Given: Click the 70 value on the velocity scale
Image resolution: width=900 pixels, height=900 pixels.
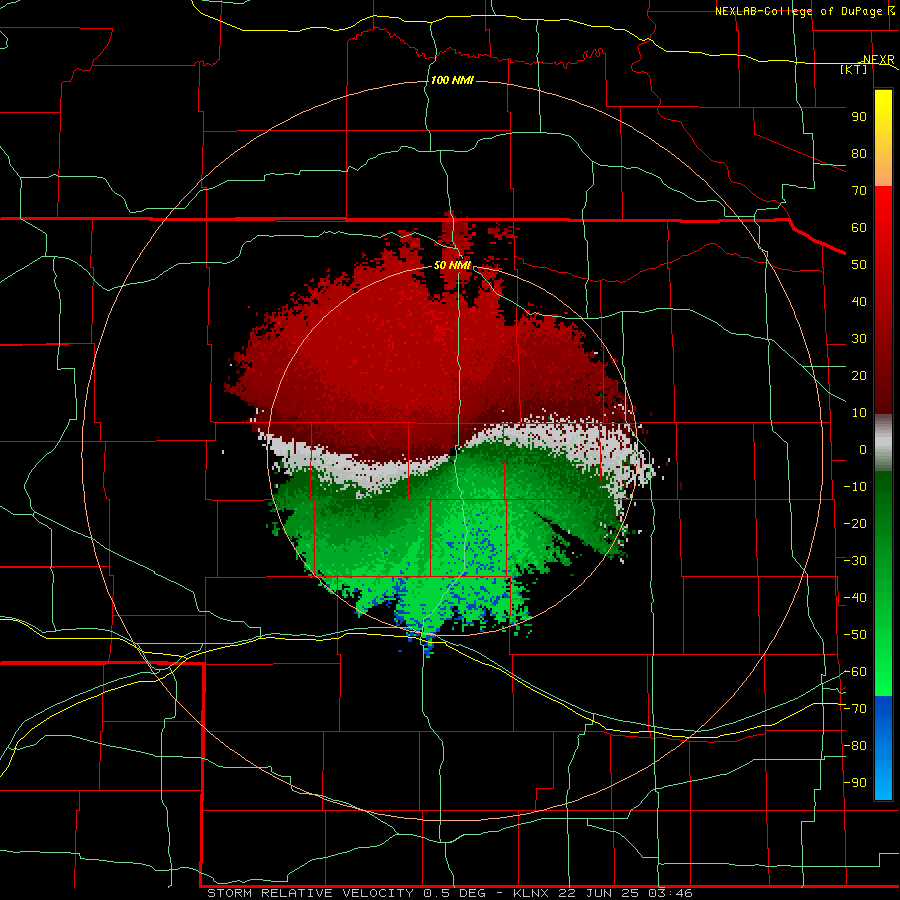Looking at the screenshot, I should (859, 191).
